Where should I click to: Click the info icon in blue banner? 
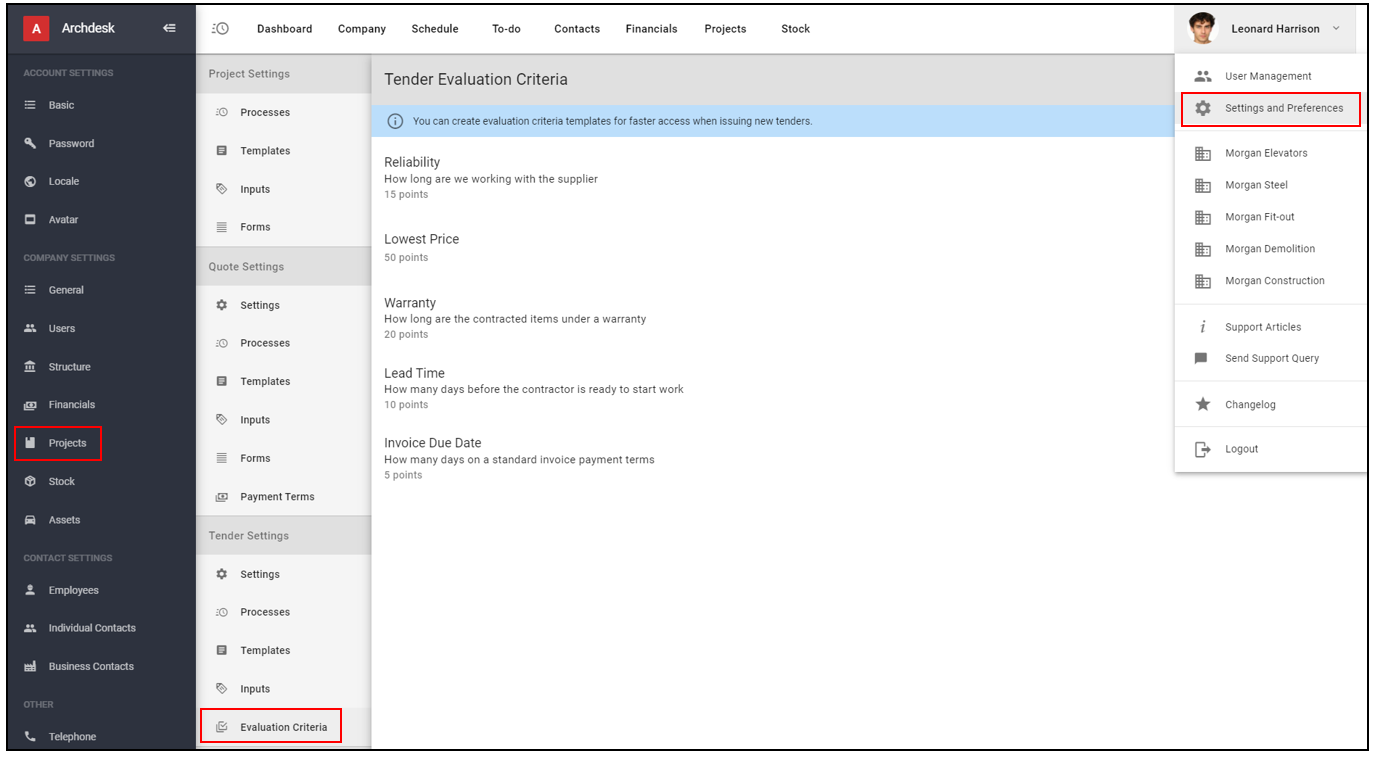pos(395,121)
